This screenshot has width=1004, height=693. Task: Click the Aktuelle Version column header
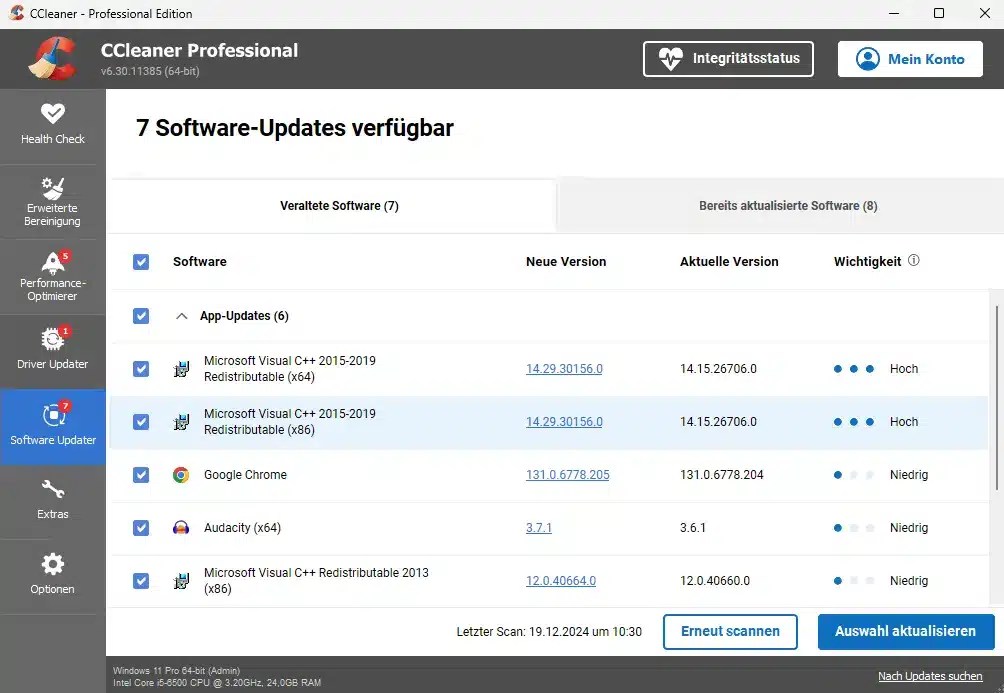tap(729, 262)
